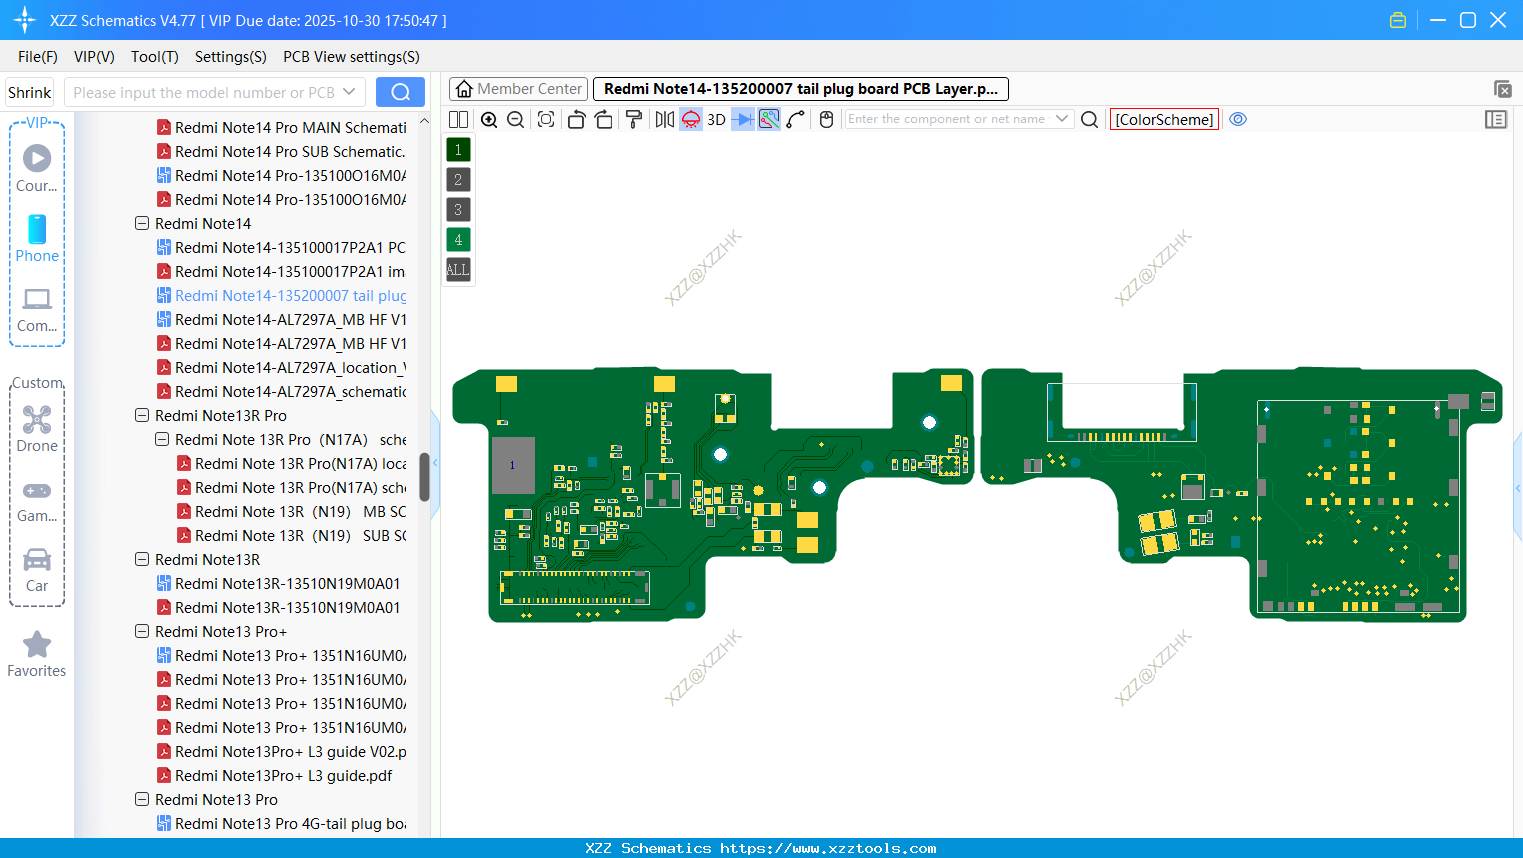Open the Member Center
This screenshot has width=1523, height=858.
(x=517, y=89)
